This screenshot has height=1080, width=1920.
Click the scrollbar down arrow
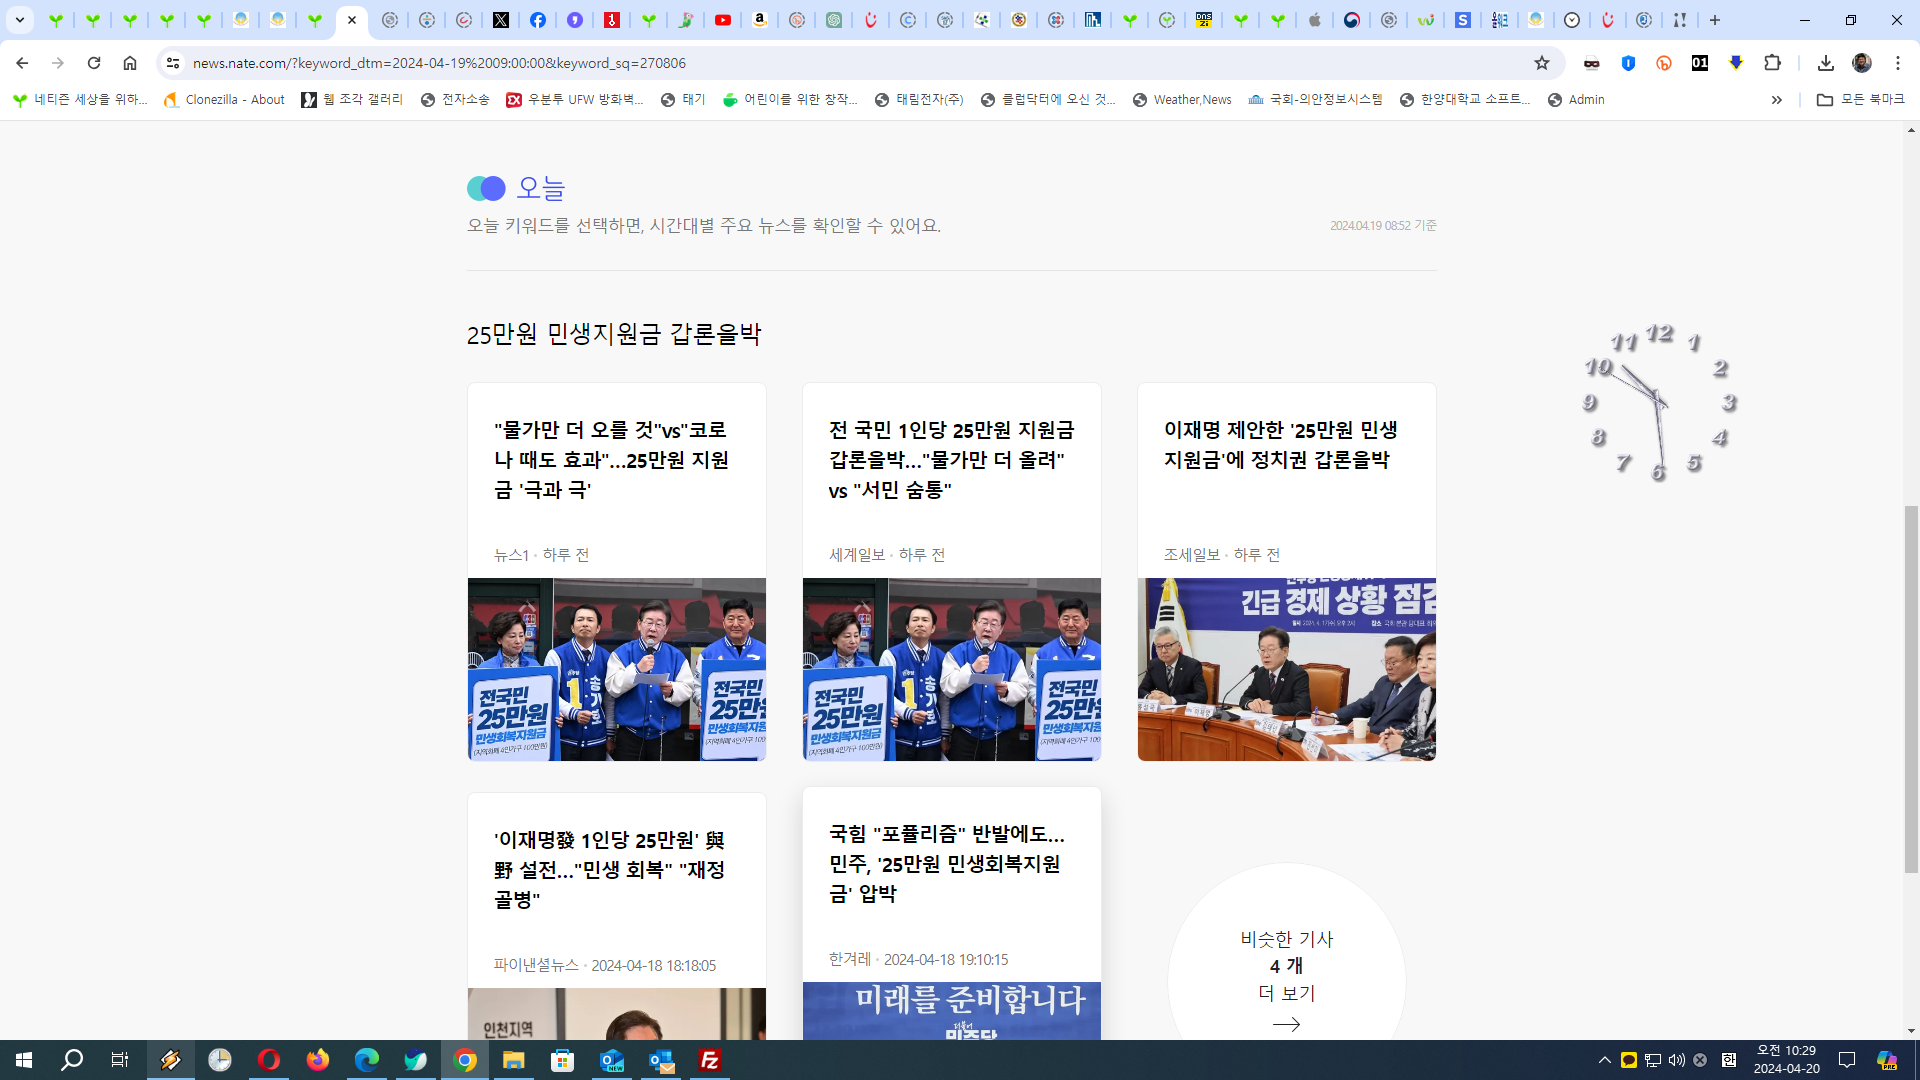coord(1911,1030)
